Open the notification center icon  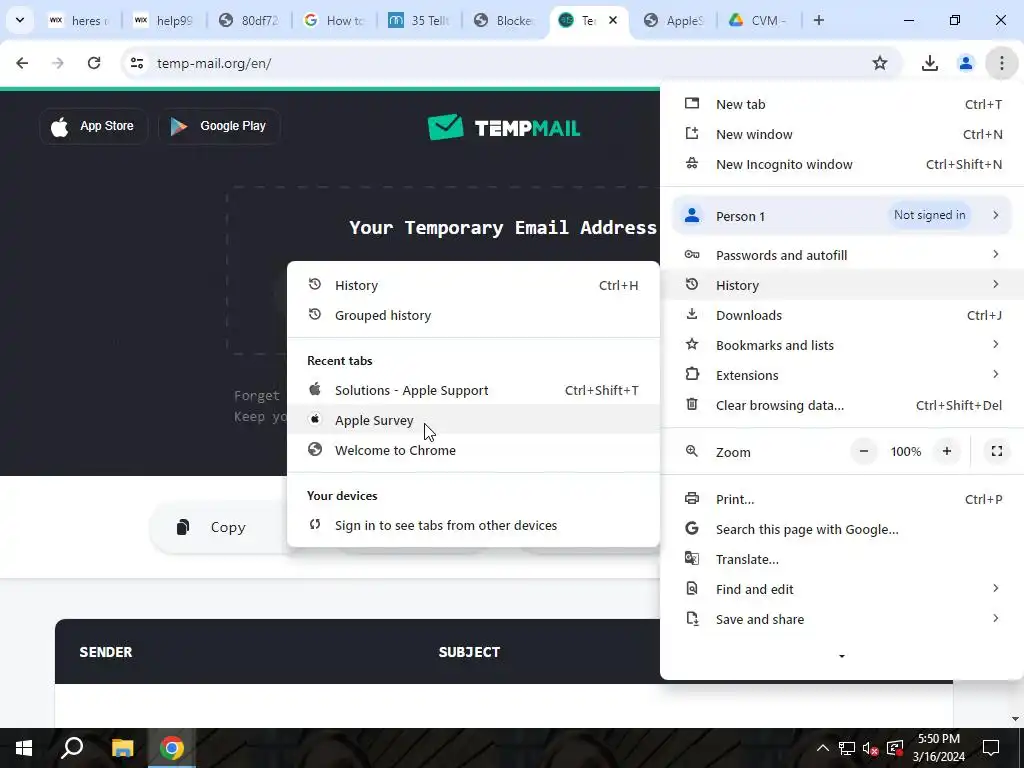tap(991, 748)
